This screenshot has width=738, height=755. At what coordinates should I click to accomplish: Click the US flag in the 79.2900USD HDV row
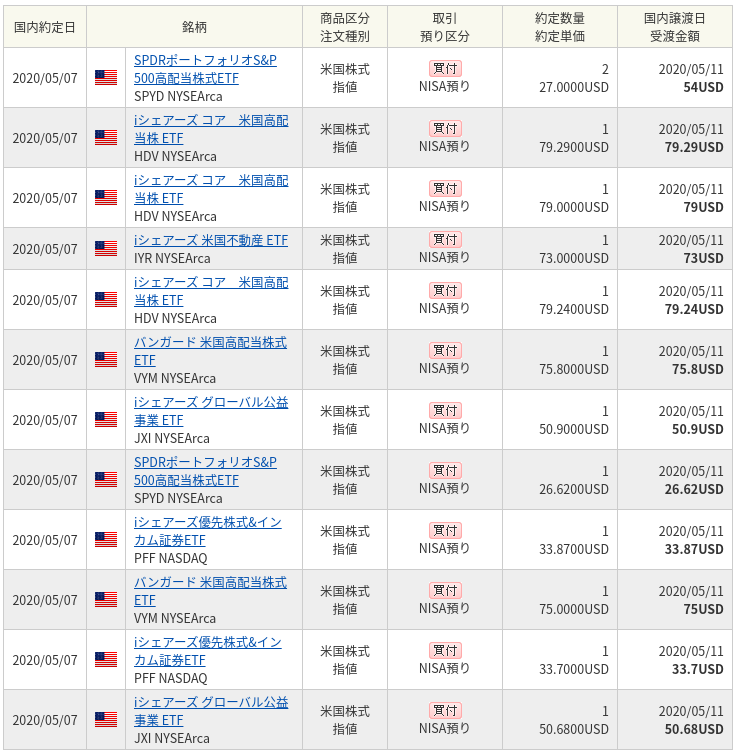click(106, 138)
